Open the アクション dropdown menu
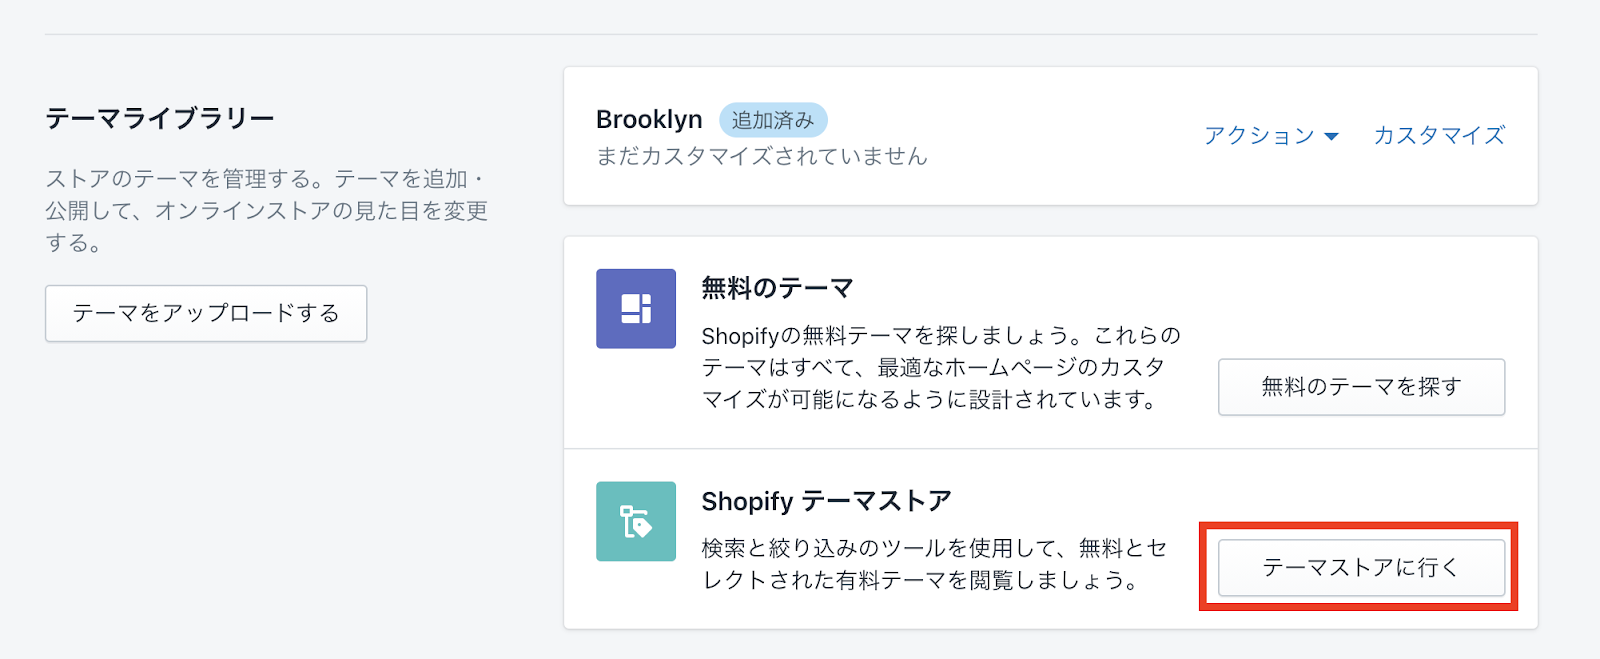 (x=1259, y=135)
